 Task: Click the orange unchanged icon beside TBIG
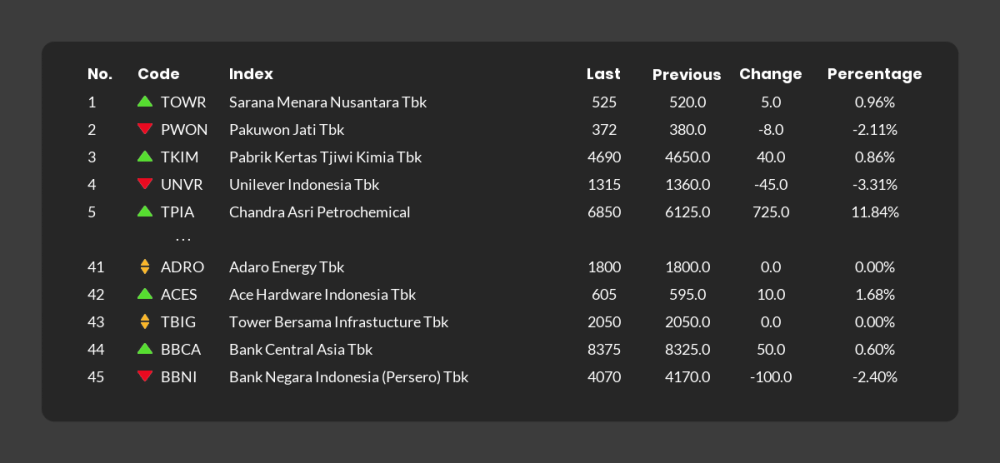(x=145, y=321)
